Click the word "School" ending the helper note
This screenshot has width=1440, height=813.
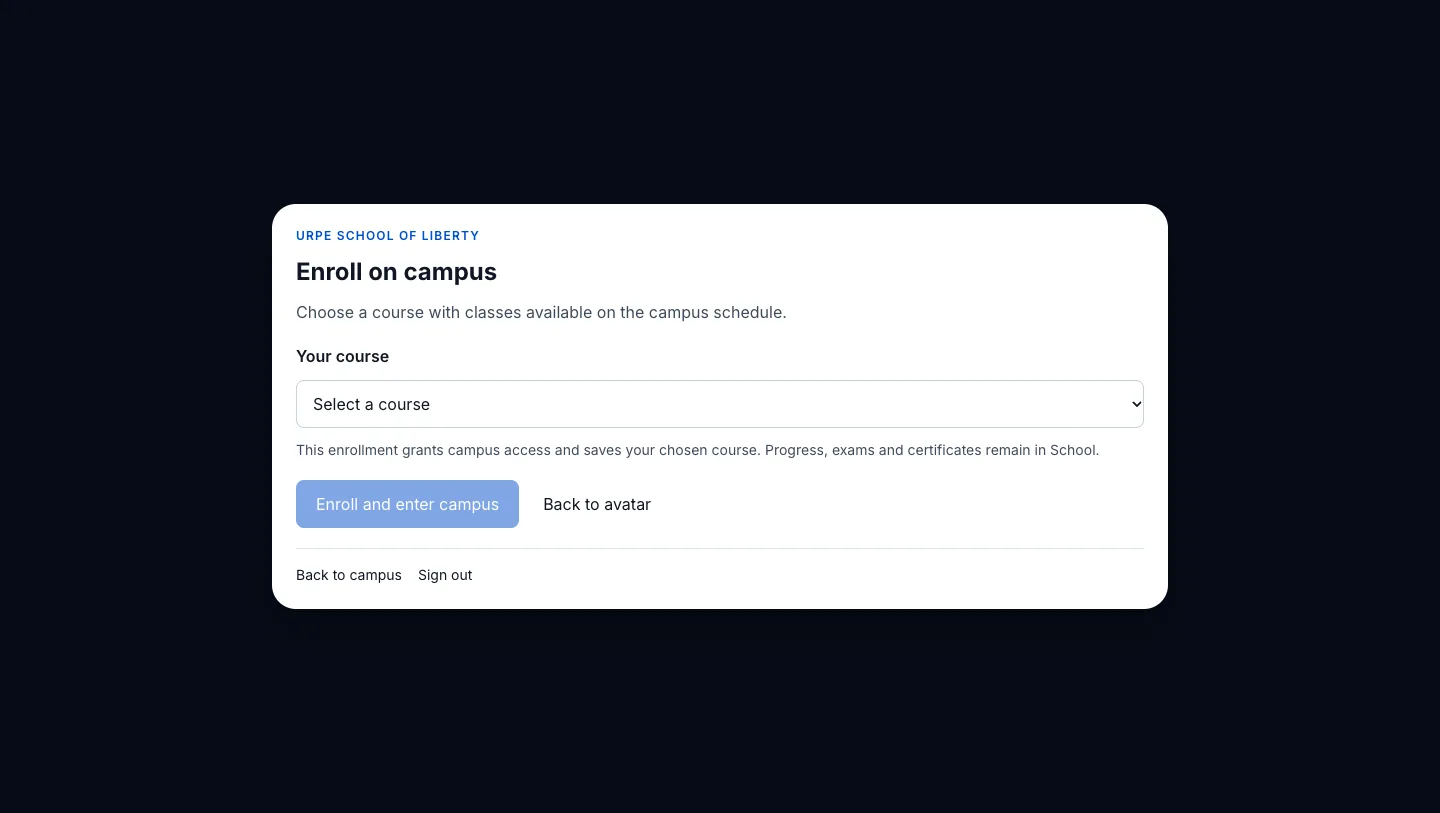coord(1073,450)
